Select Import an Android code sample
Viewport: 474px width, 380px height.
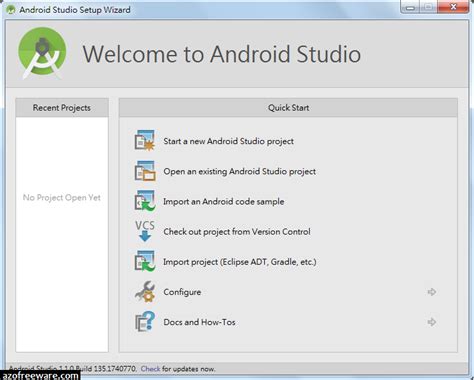coord(223,202)
